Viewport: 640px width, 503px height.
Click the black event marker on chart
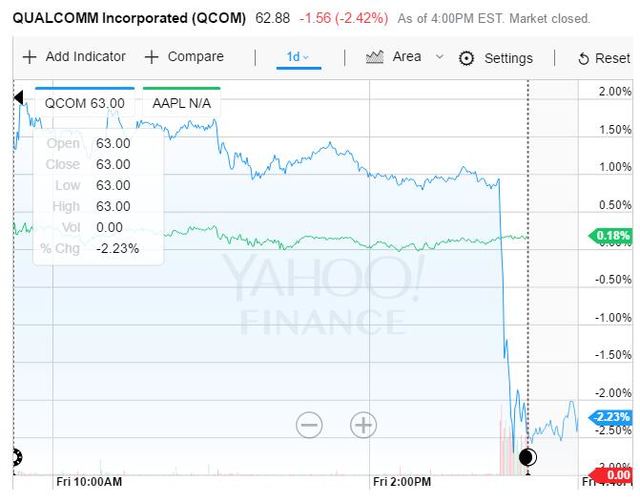pos(528,458)
